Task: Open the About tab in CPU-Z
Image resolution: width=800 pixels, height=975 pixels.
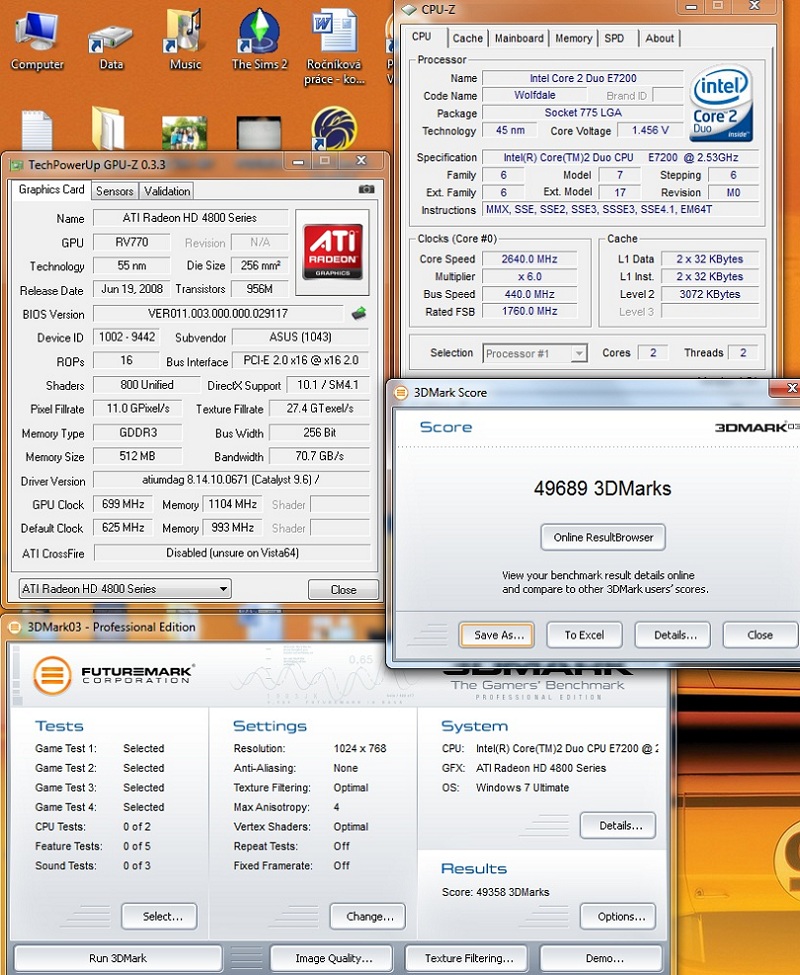Action: pos(660,39)
